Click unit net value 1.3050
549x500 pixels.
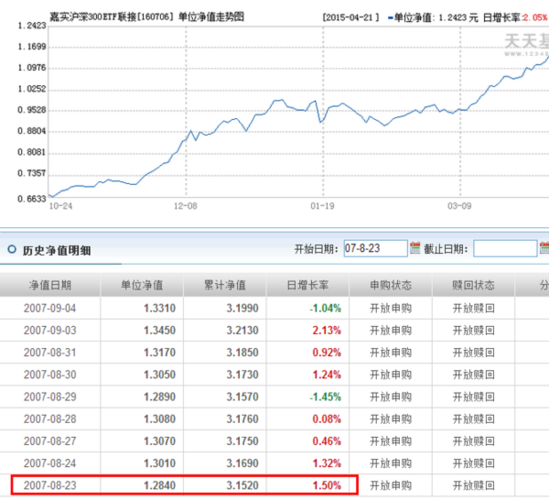coord(160,375)
